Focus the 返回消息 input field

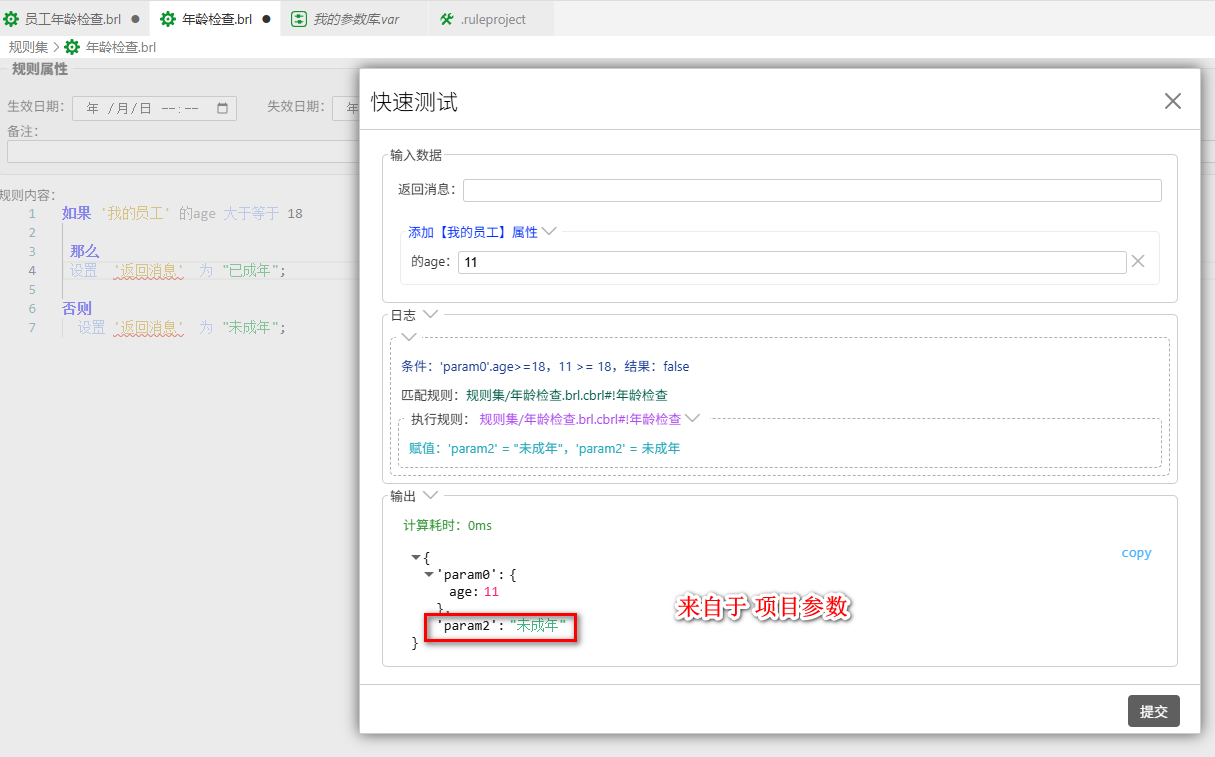[x=811, y=190]
